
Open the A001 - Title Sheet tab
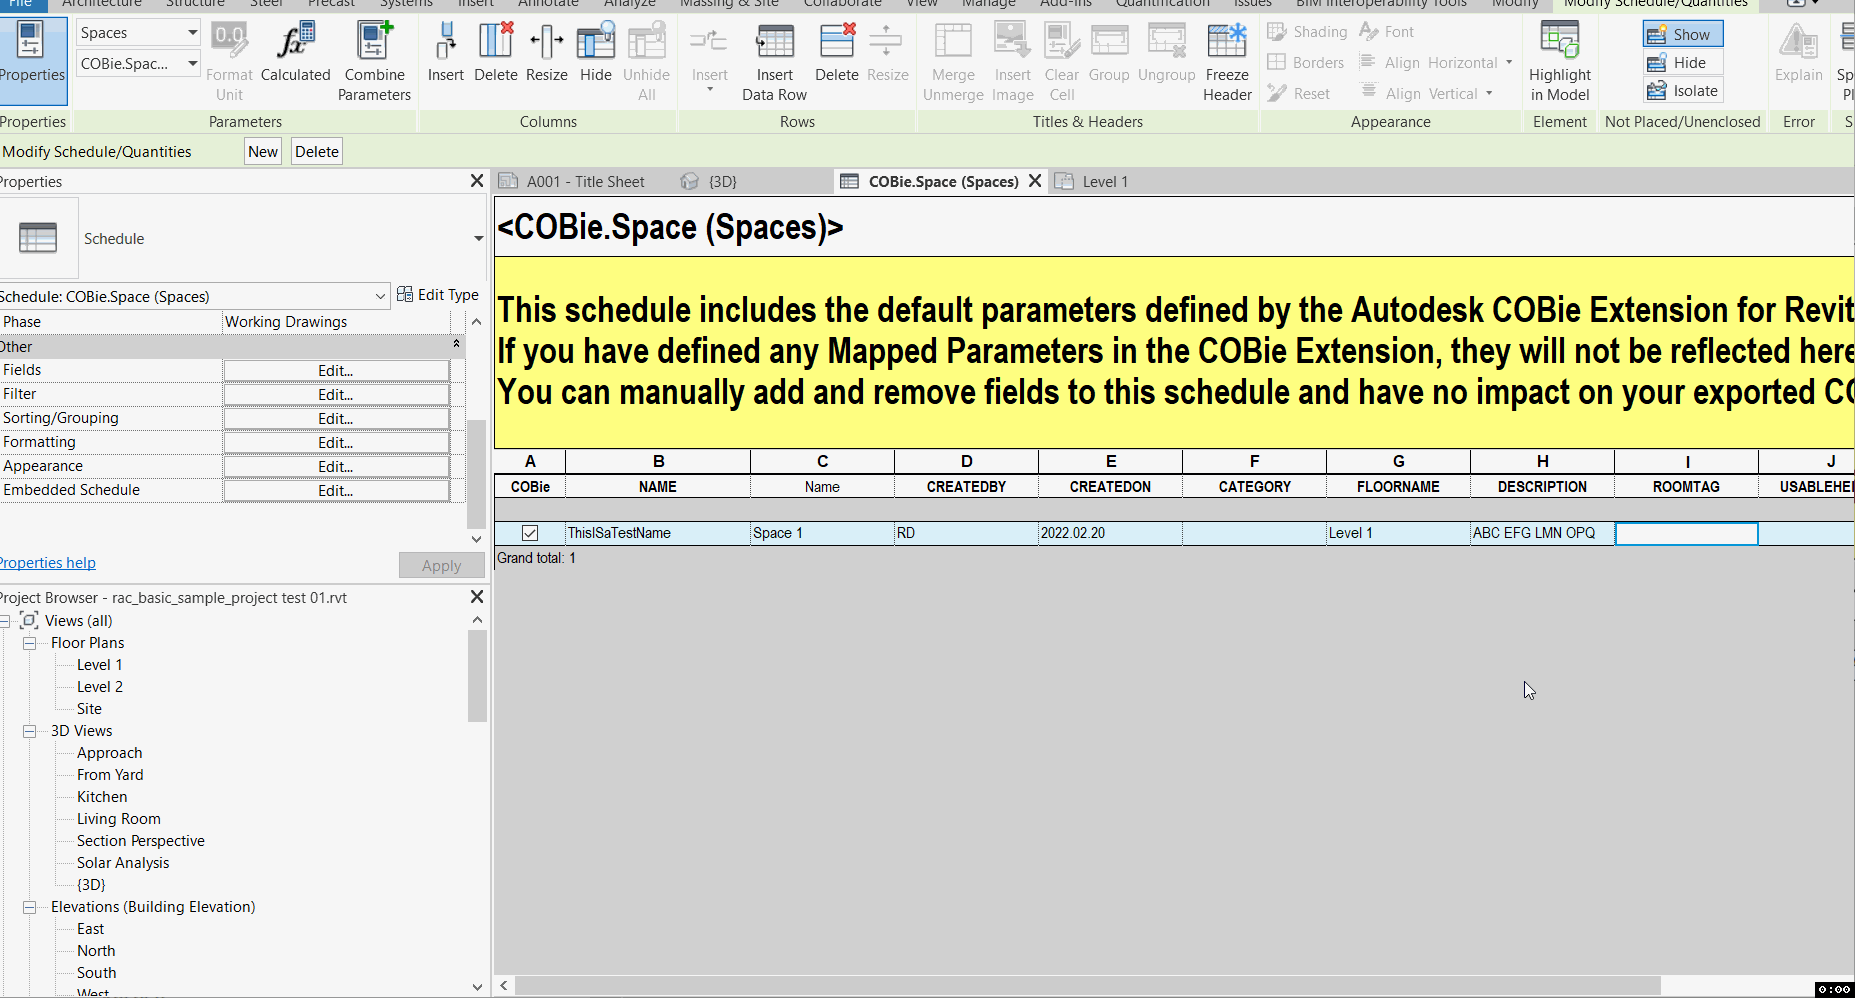(585, 181)
